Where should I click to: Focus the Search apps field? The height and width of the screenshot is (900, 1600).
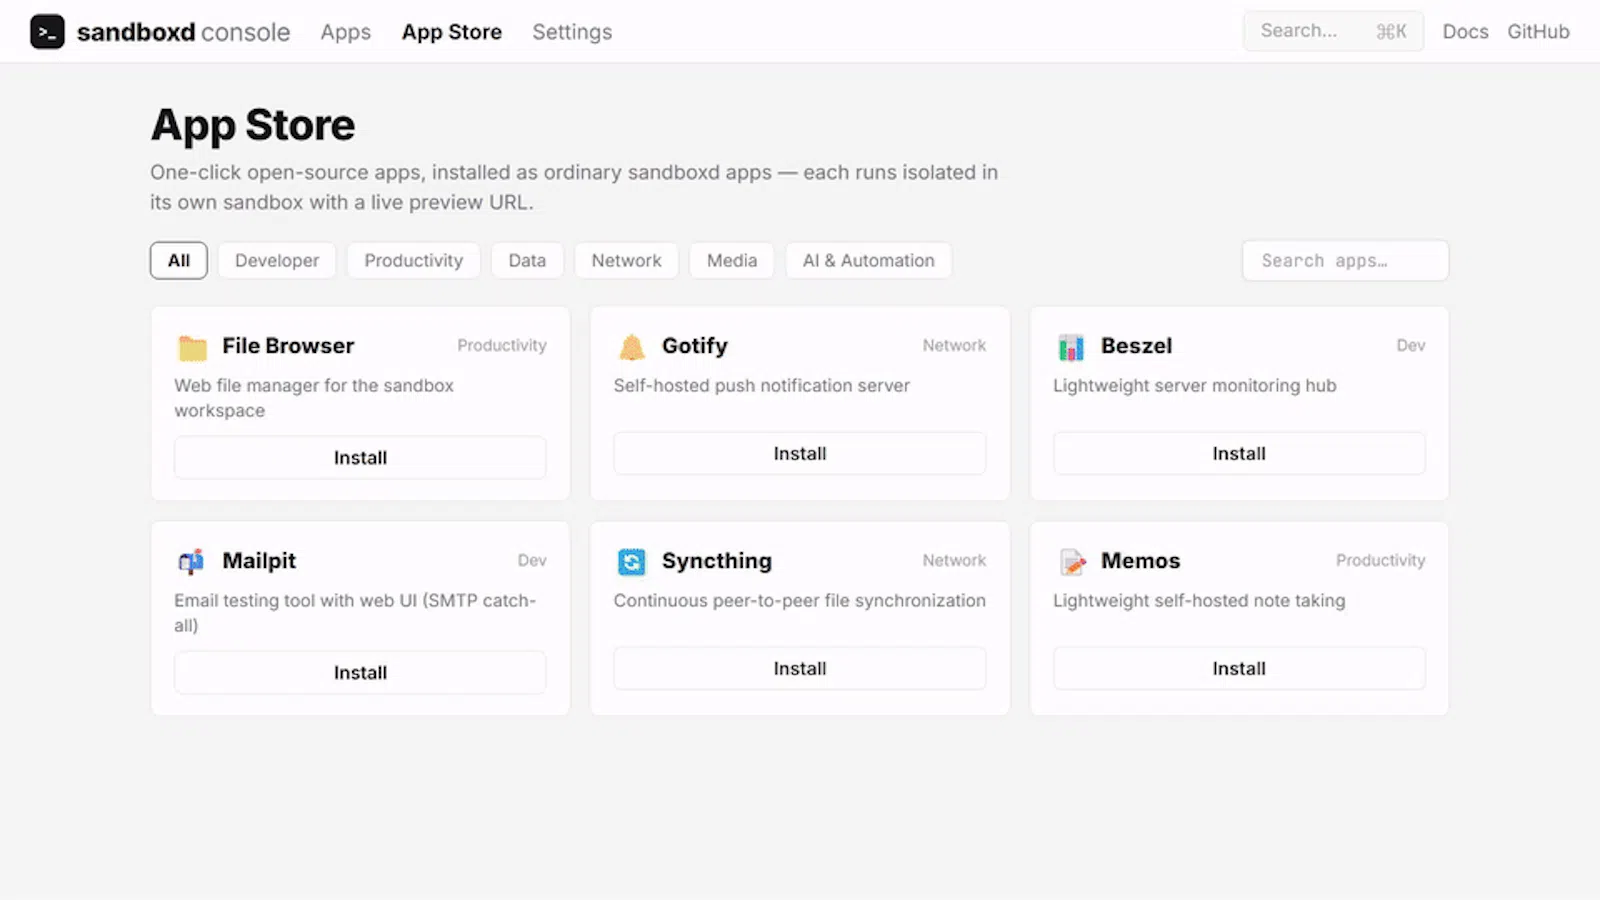point(1345,261)
